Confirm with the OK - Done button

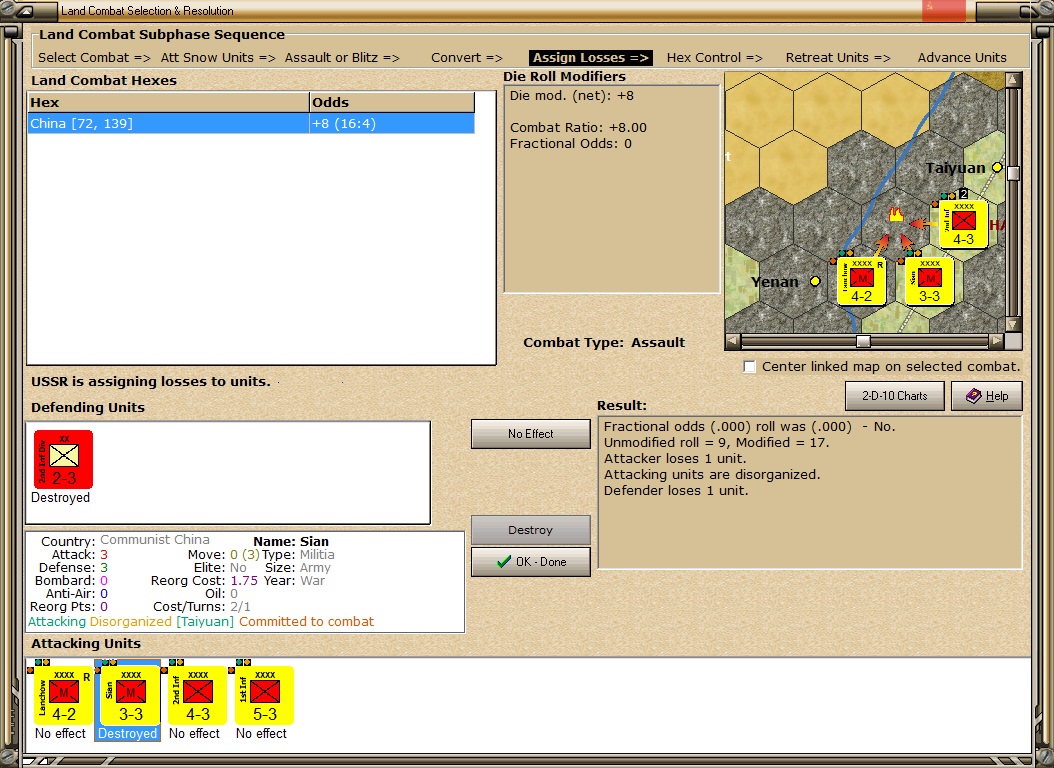tap(530, 562)
